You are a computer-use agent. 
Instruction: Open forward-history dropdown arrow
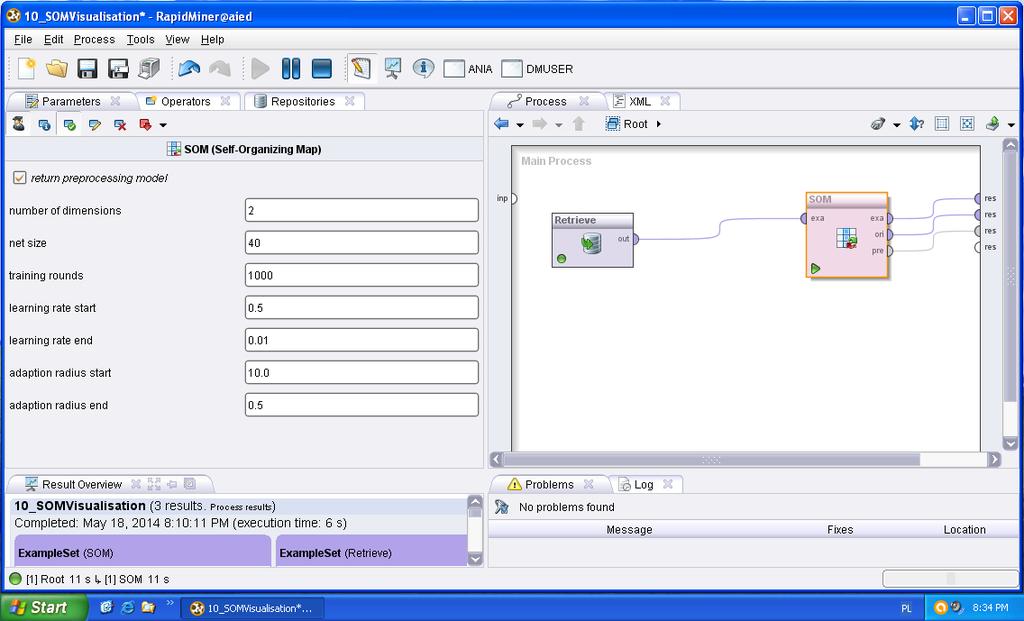(x=558, y=124)
